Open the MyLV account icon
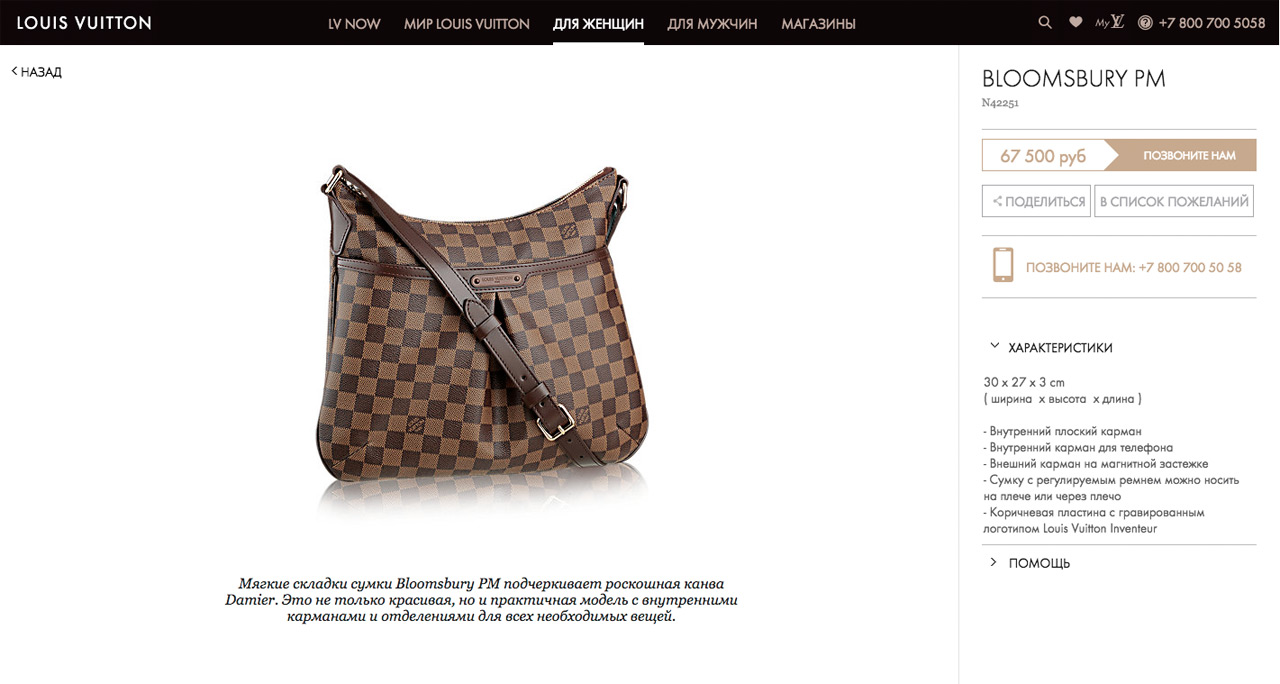Screen dimensions: 1280x684 tap(1110, 22)
